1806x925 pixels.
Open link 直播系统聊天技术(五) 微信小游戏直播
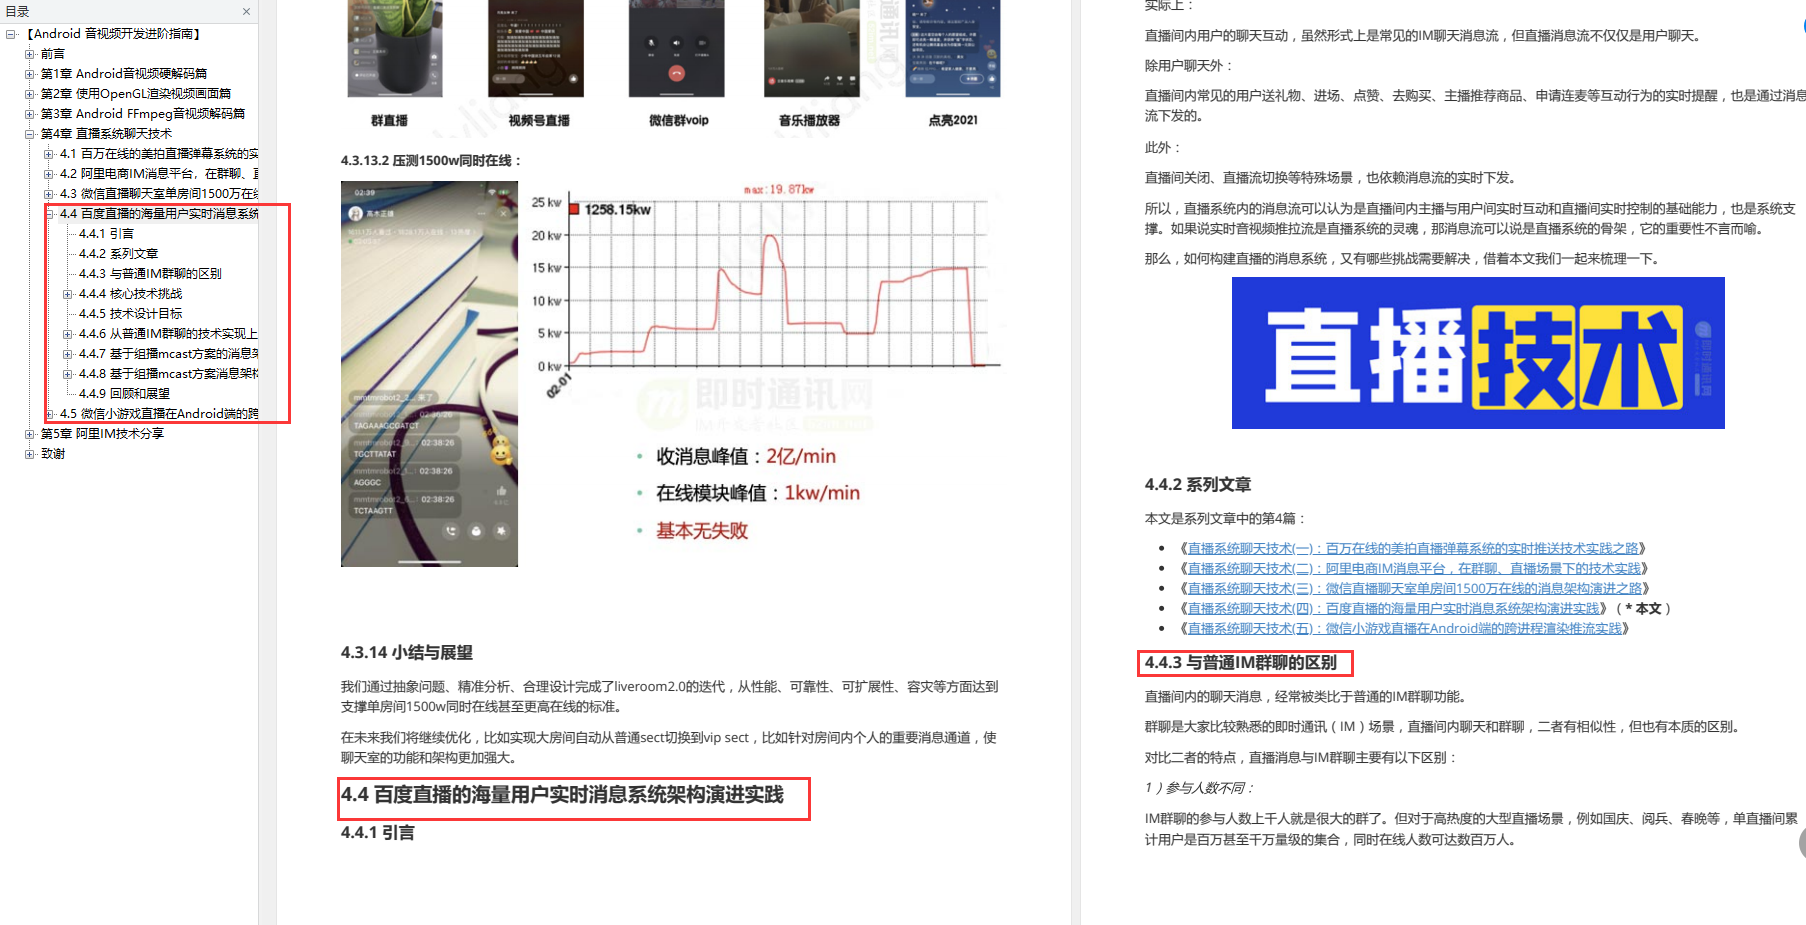pos(1404,629)
